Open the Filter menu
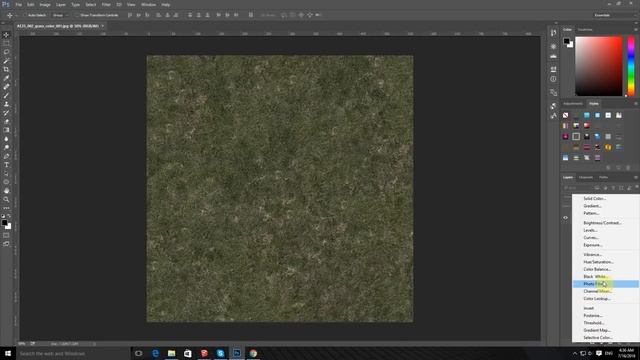 pyautogui.click(x=106, y=4)
